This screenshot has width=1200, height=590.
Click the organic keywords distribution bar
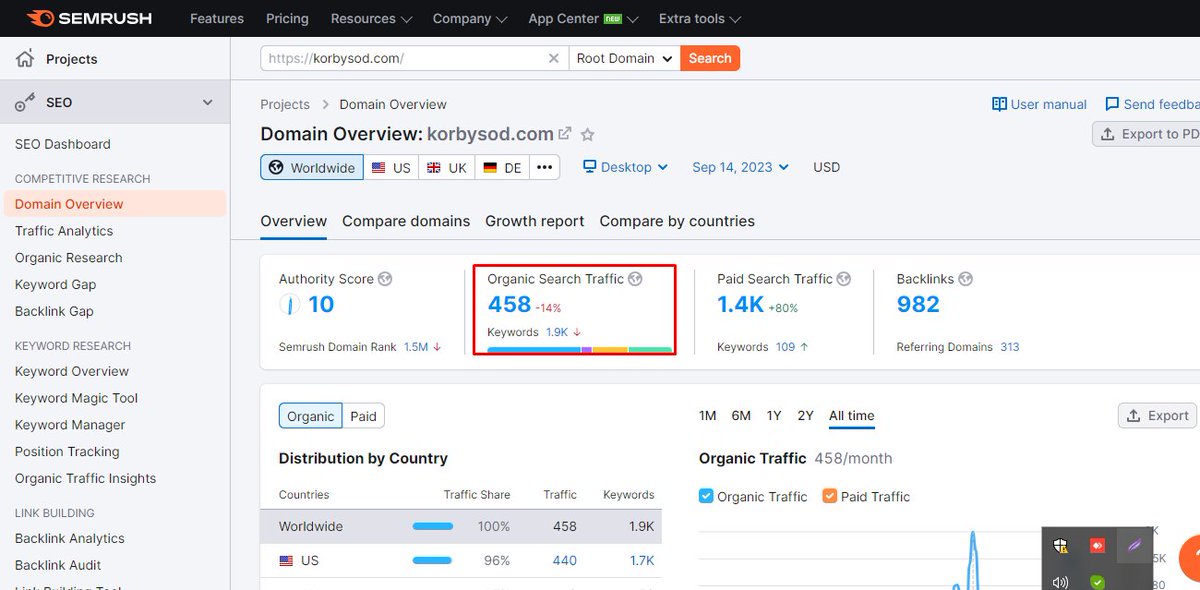pyautogui.click(x=579, y=350)
